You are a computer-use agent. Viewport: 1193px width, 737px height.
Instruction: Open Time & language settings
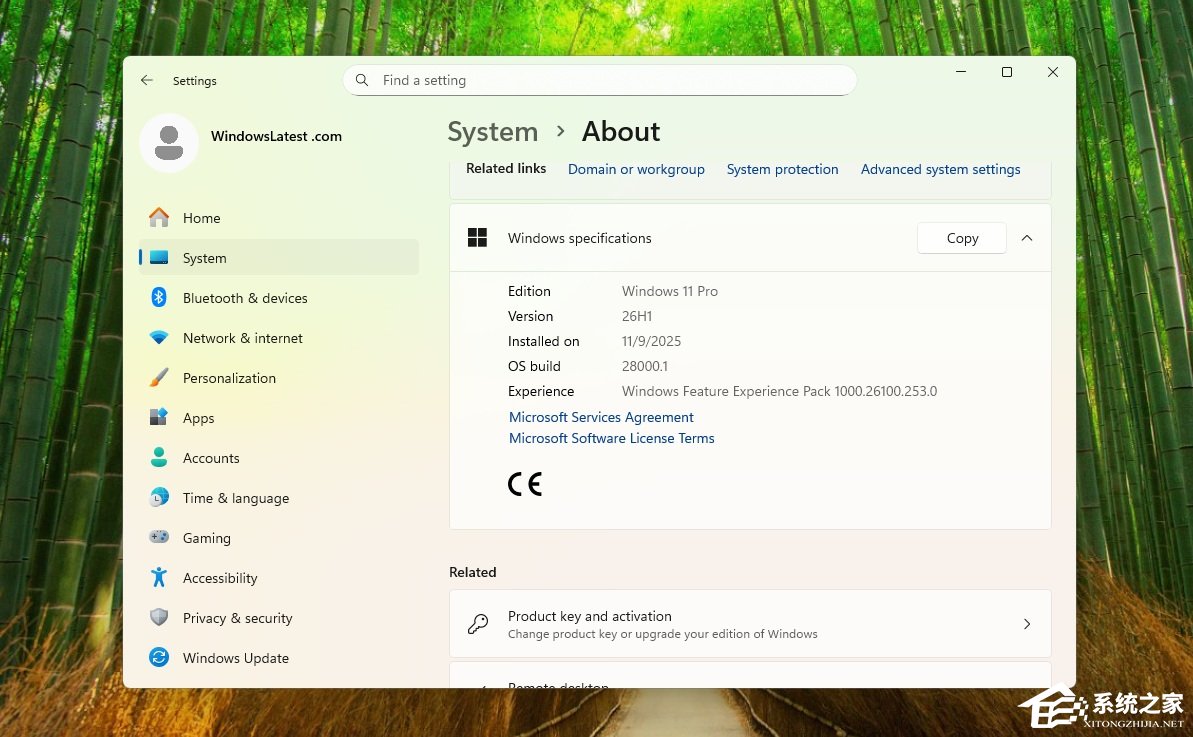point(278,497)
